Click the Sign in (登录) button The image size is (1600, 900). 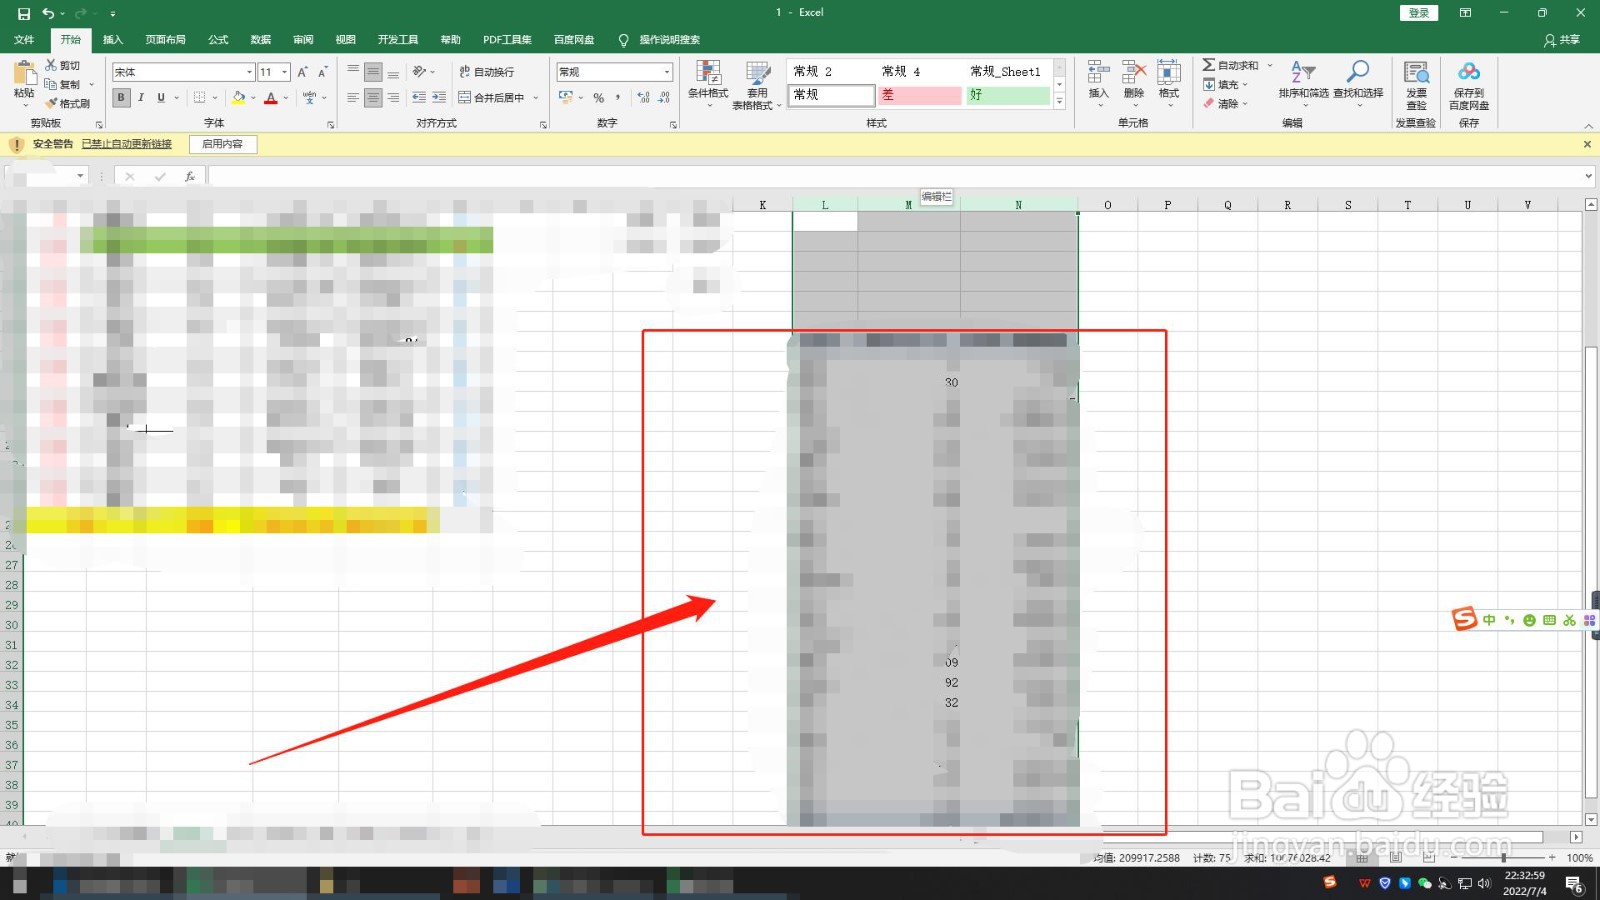coord(1418,13)
